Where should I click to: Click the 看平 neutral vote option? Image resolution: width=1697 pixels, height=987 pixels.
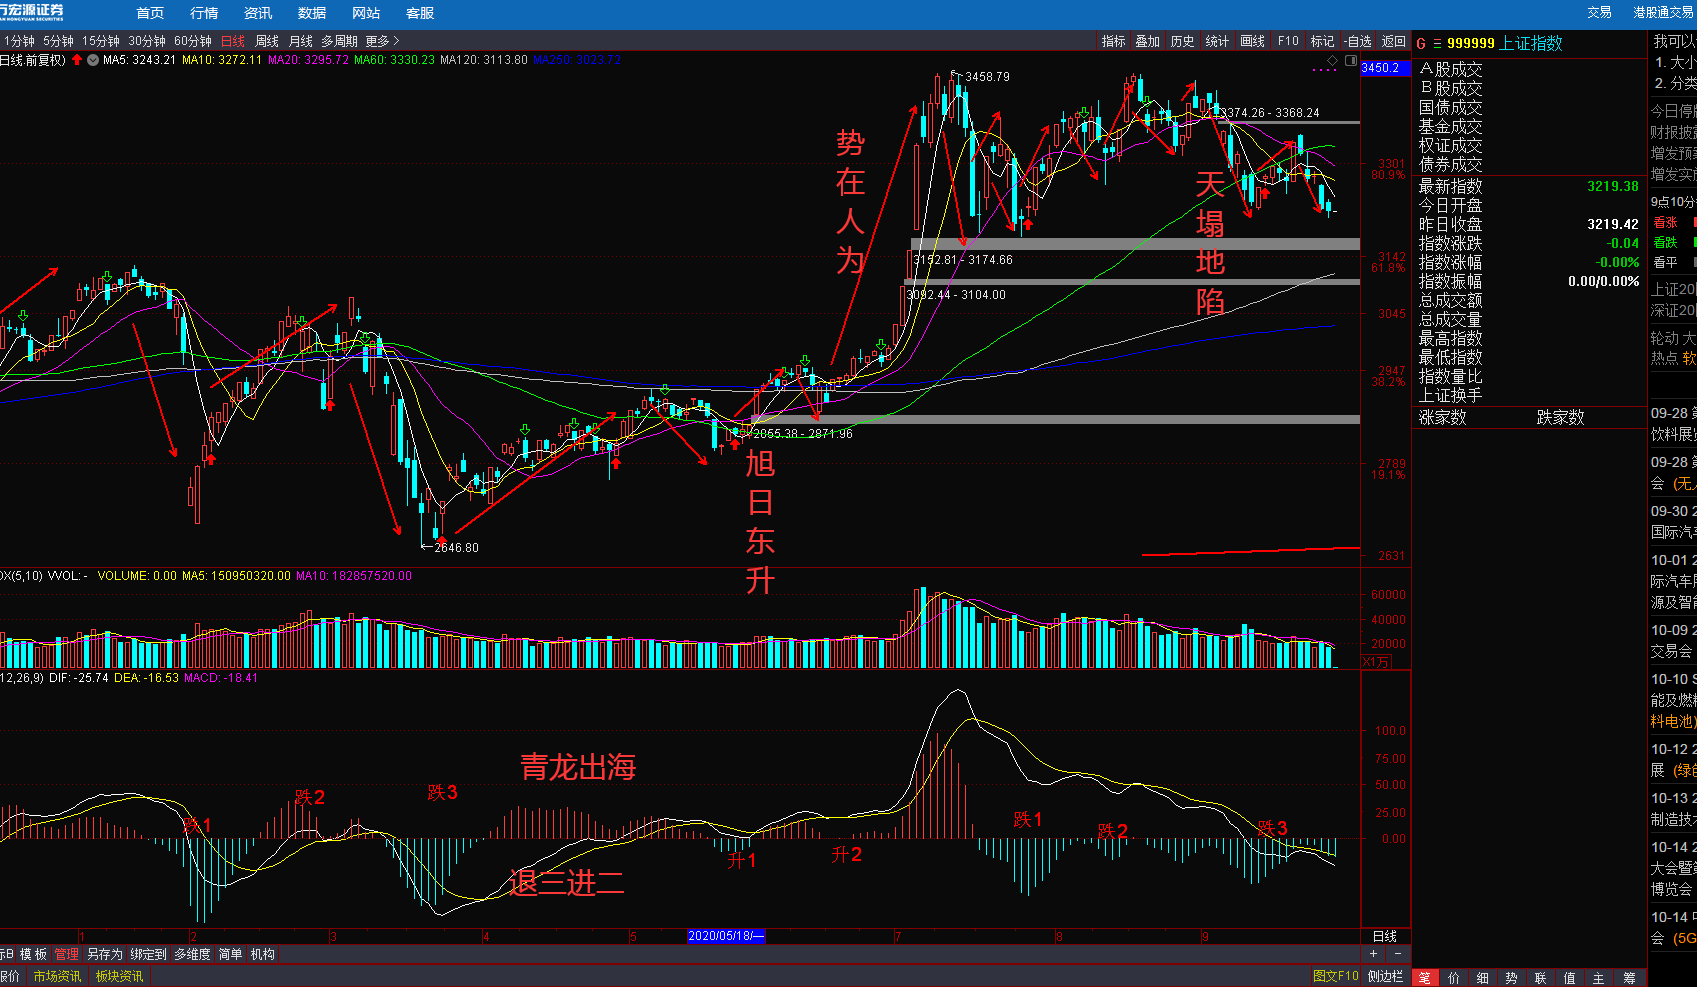pyautogui.click(x=1666, y=262)
